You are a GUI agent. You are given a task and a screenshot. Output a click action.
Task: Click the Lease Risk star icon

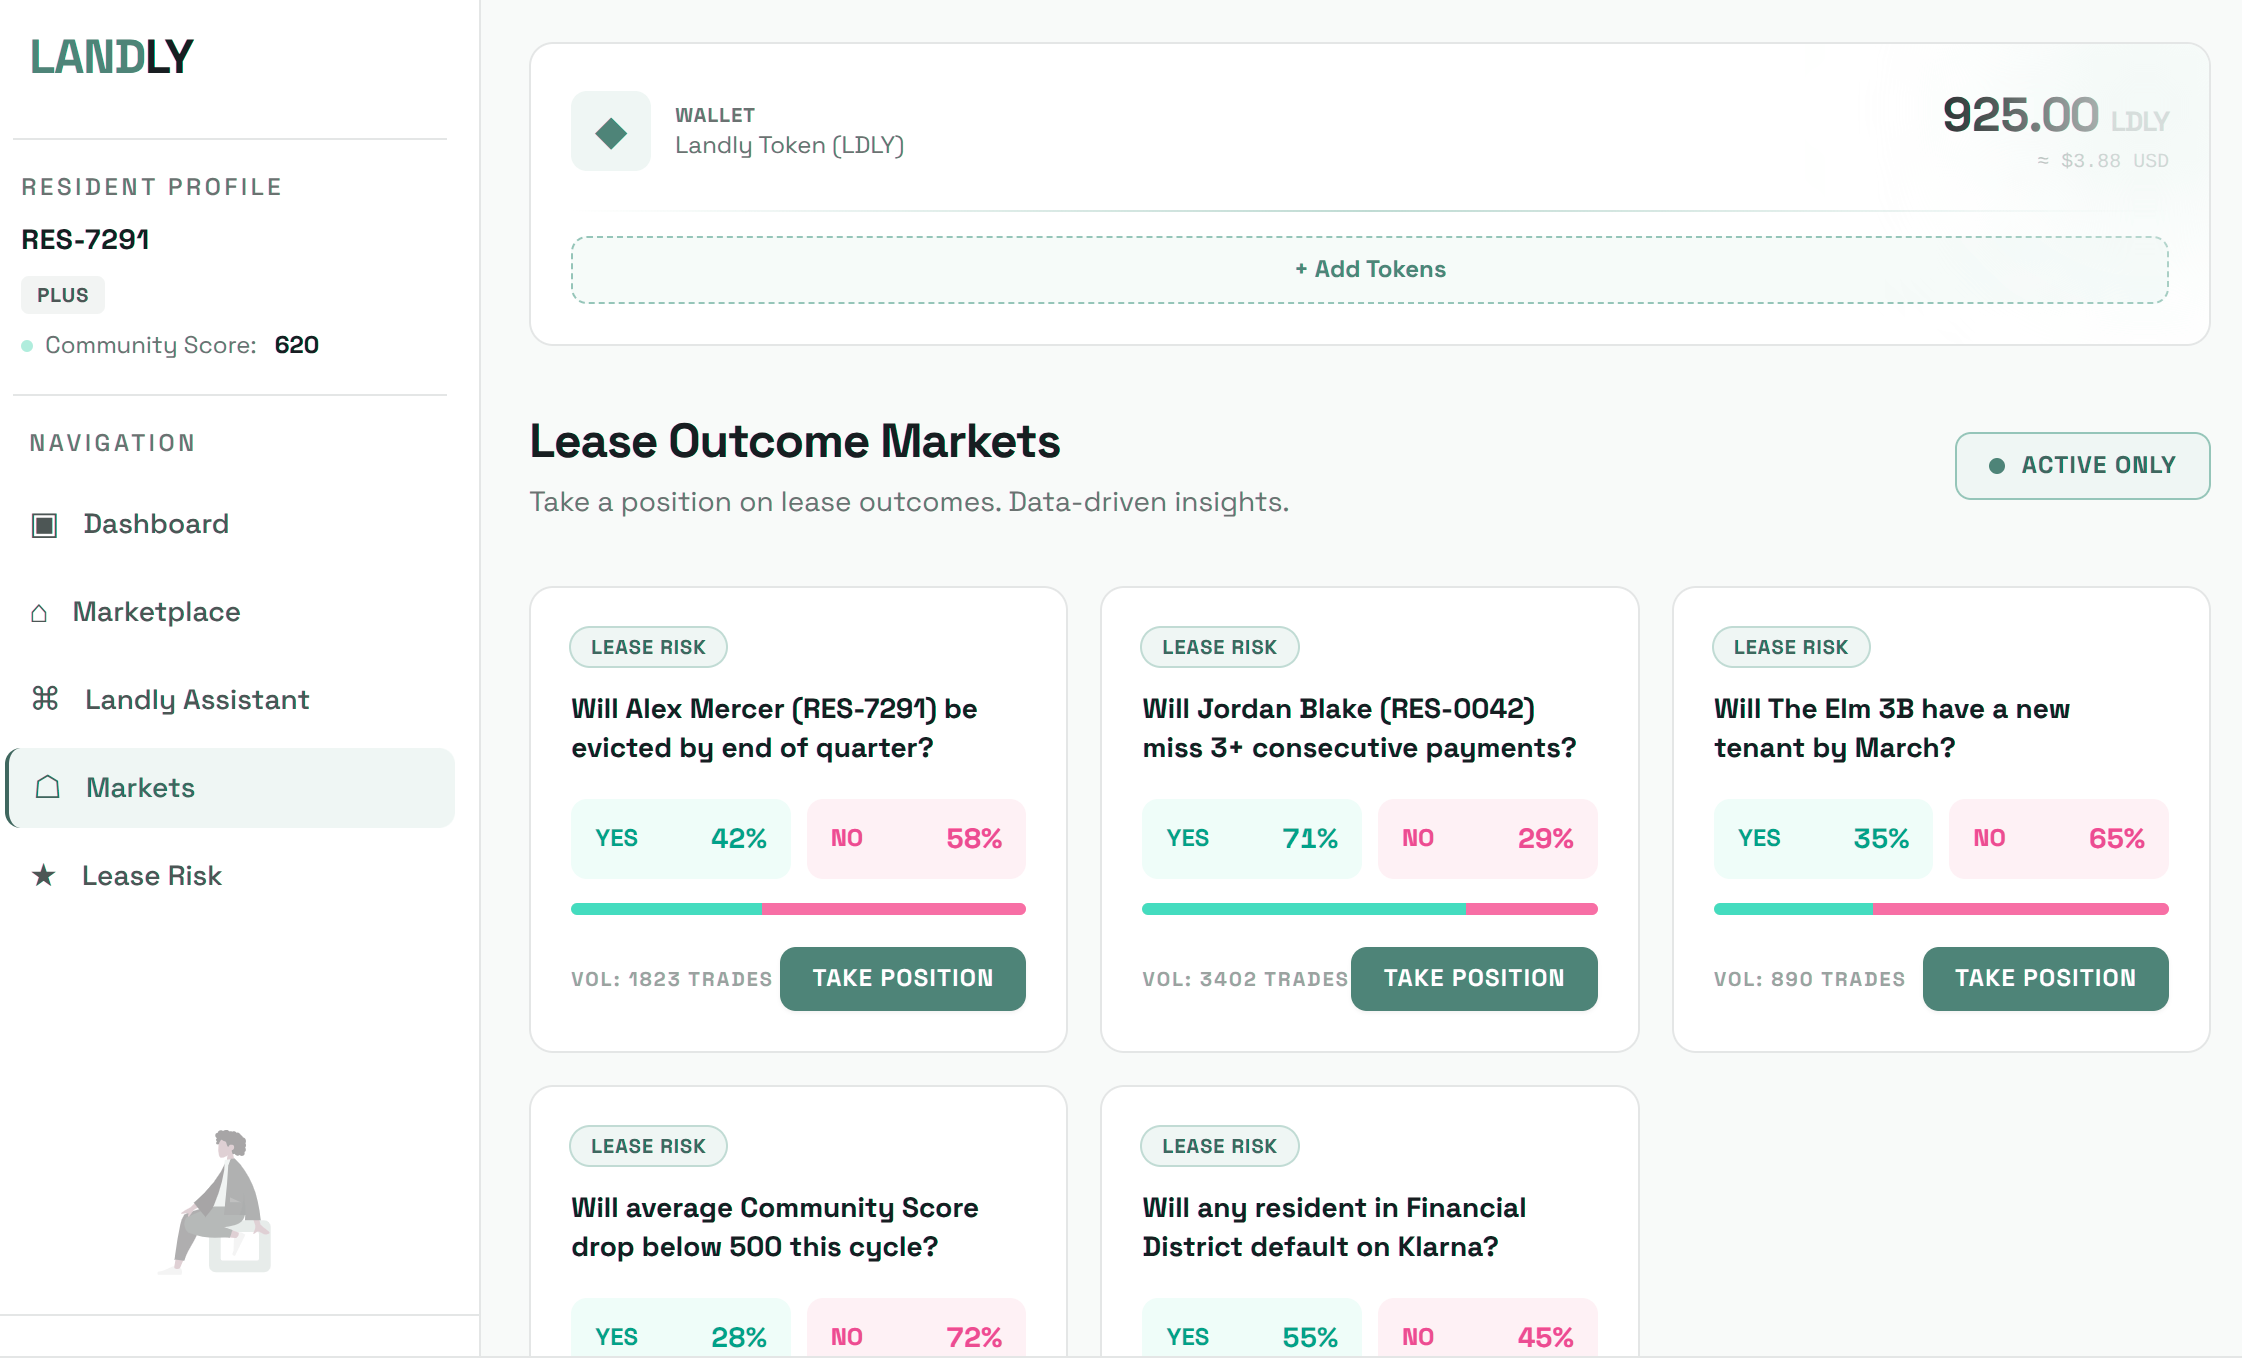[x=43, y=876]
